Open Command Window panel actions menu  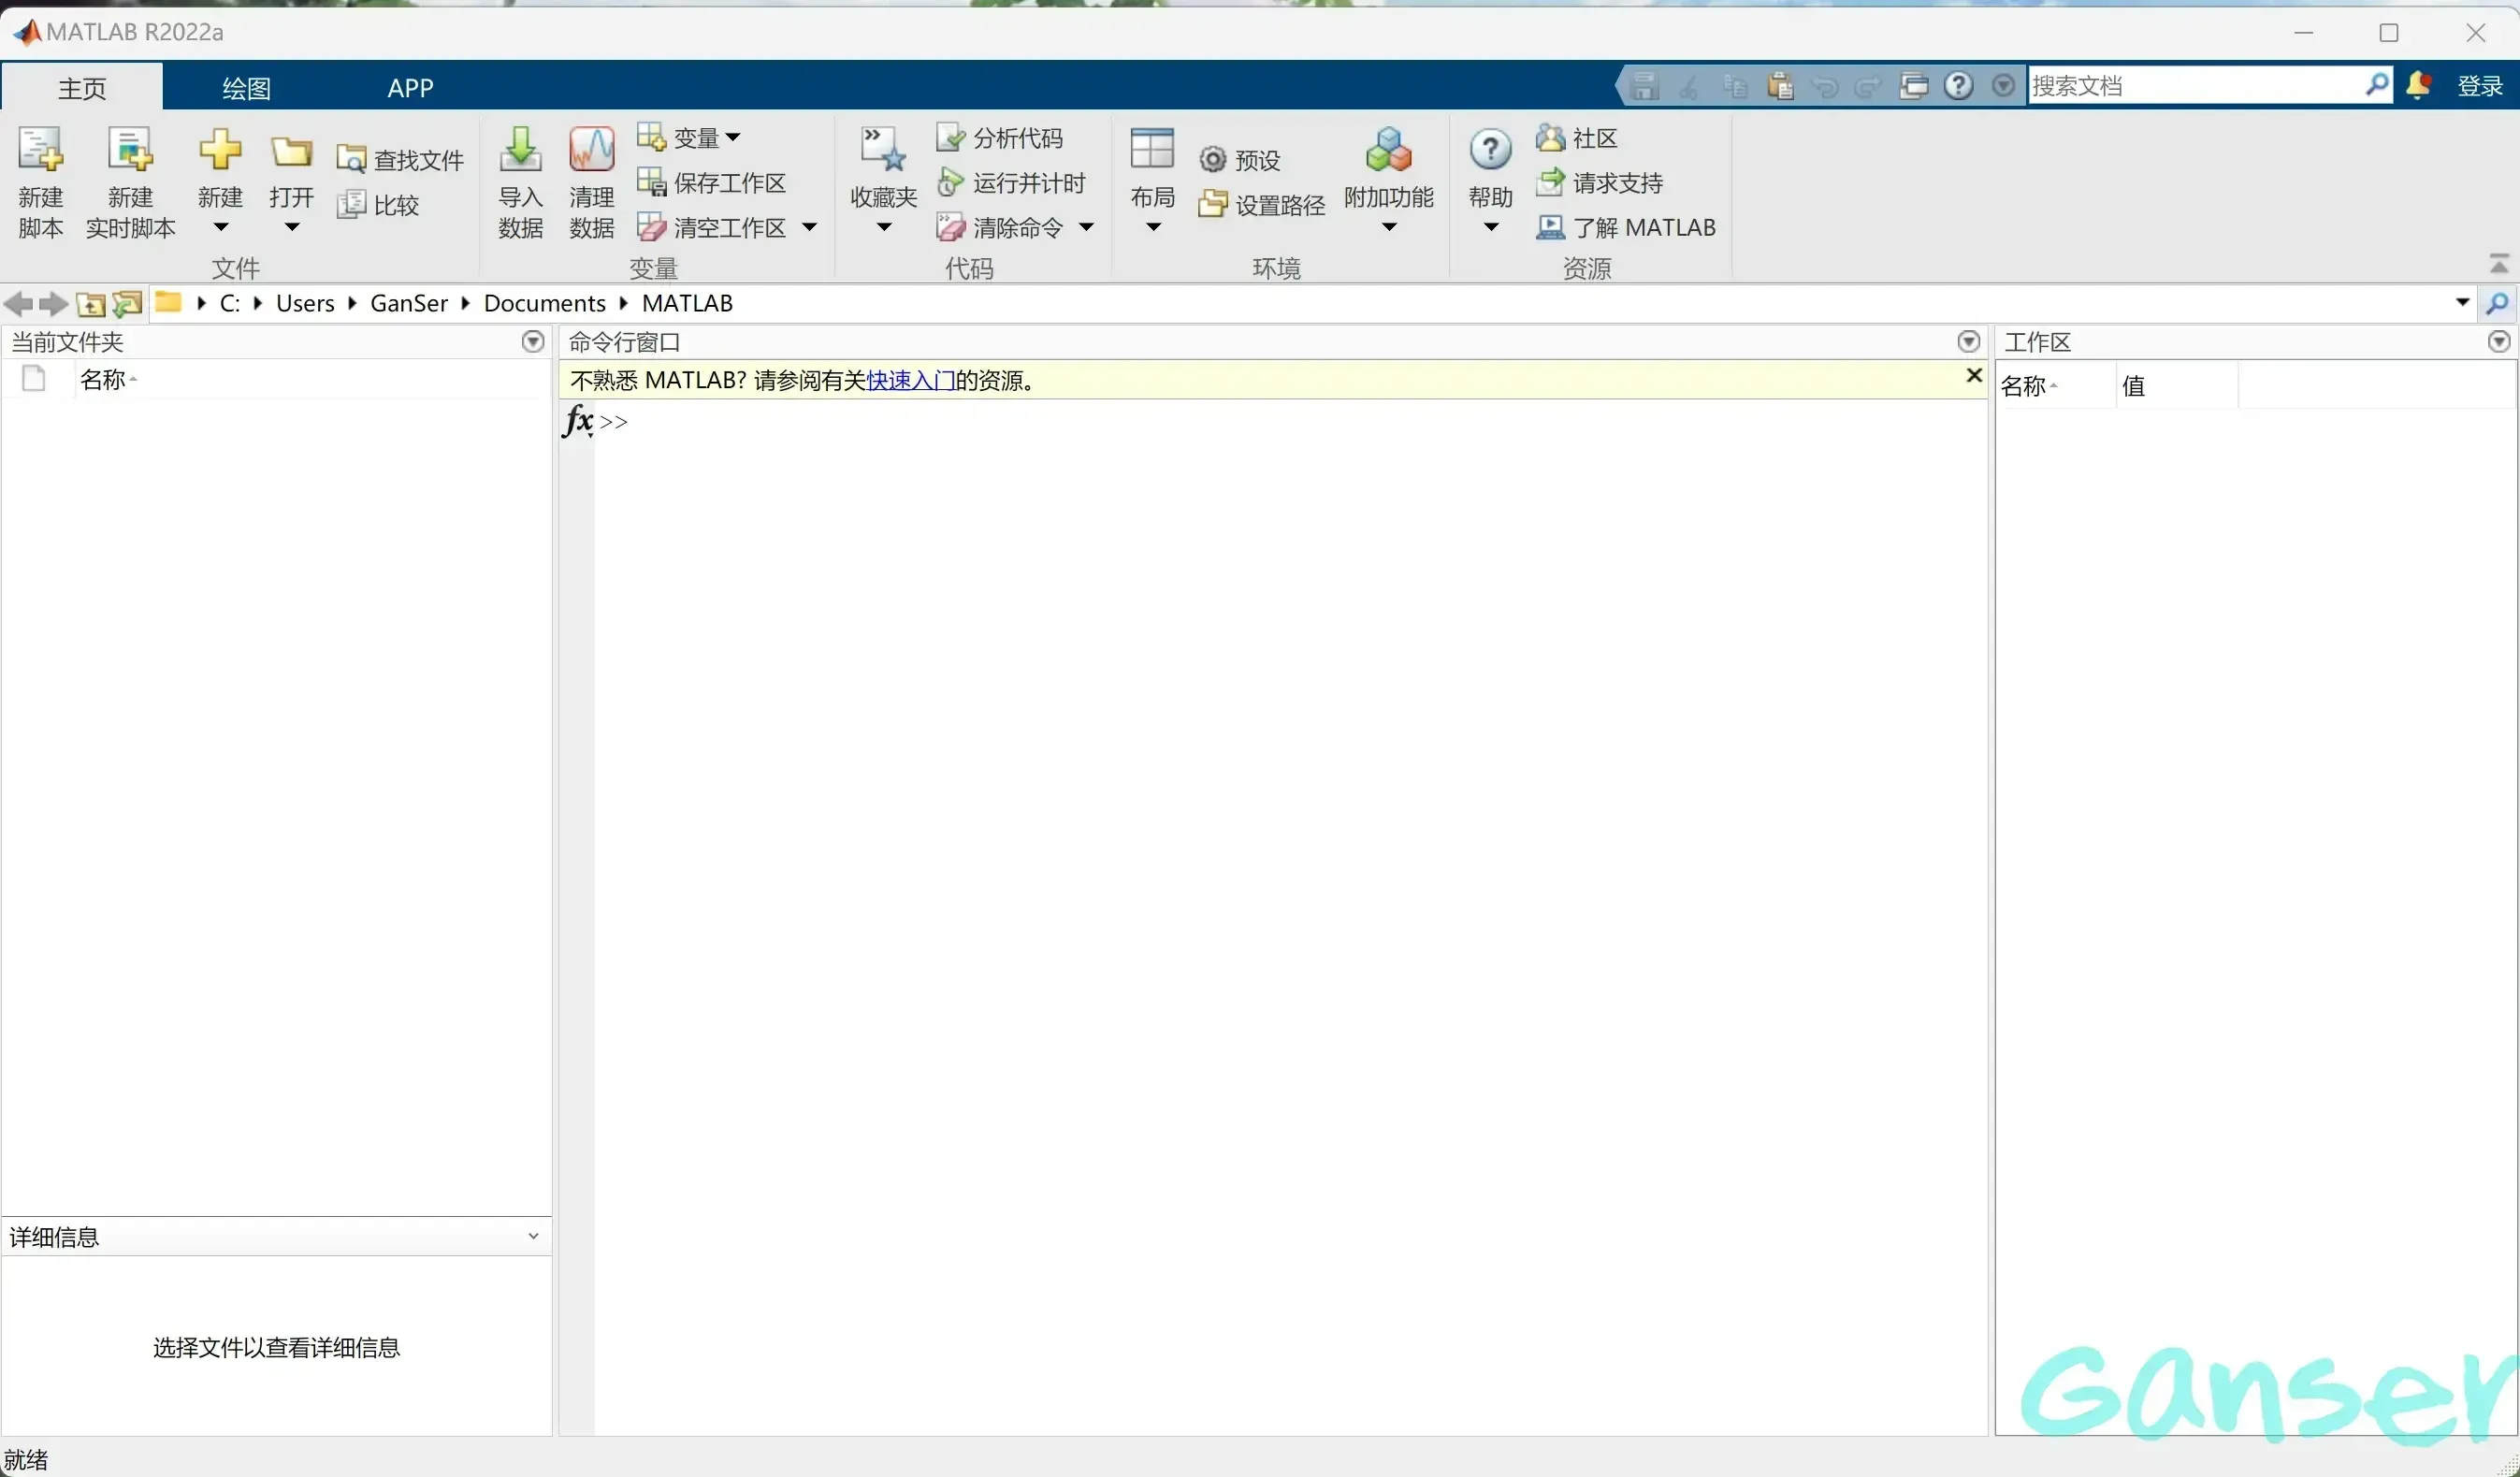1968,342
